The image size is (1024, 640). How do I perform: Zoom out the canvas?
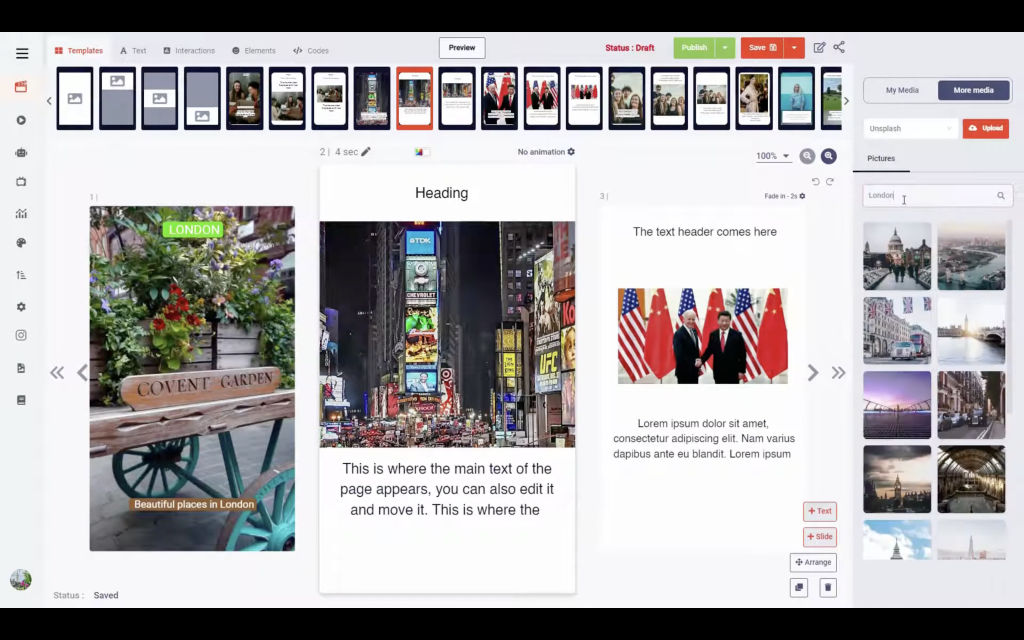[x=807, y=156]
